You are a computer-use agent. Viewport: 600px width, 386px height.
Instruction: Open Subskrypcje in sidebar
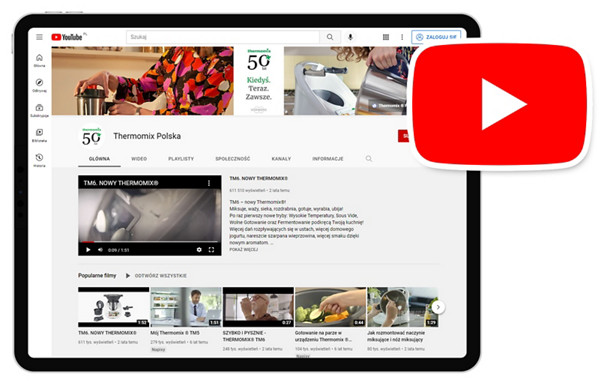pyautogui.click(x=39, y=111)
